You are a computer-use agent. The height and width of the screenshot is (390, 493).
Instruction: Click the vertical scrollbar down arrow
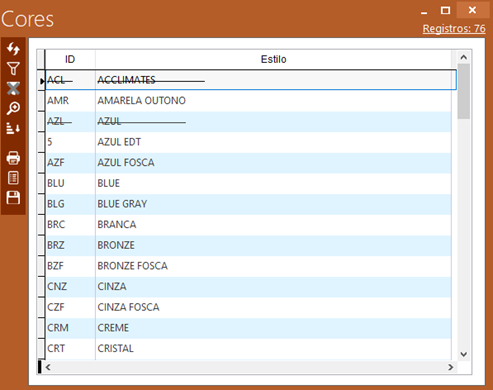[x=463, y=354]
